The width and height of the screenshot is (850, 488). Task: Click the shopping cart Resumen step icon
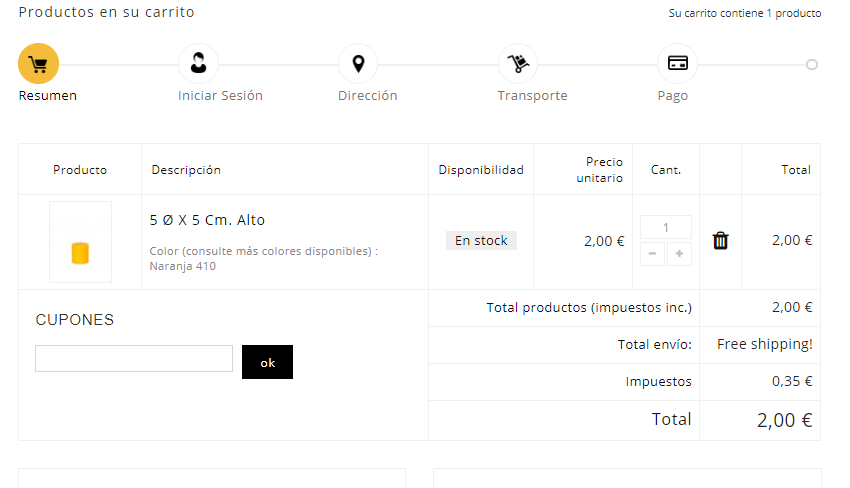(x=38, y=65)
